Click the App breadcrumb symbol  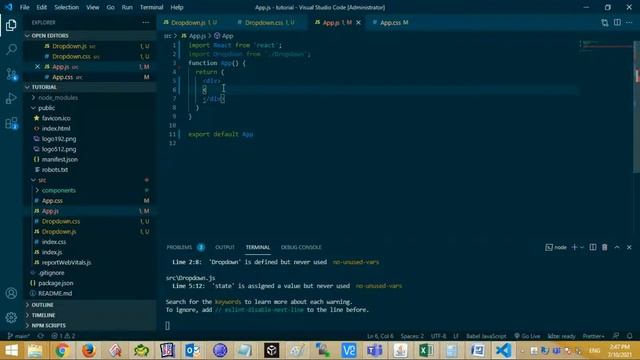pos(224,36)
